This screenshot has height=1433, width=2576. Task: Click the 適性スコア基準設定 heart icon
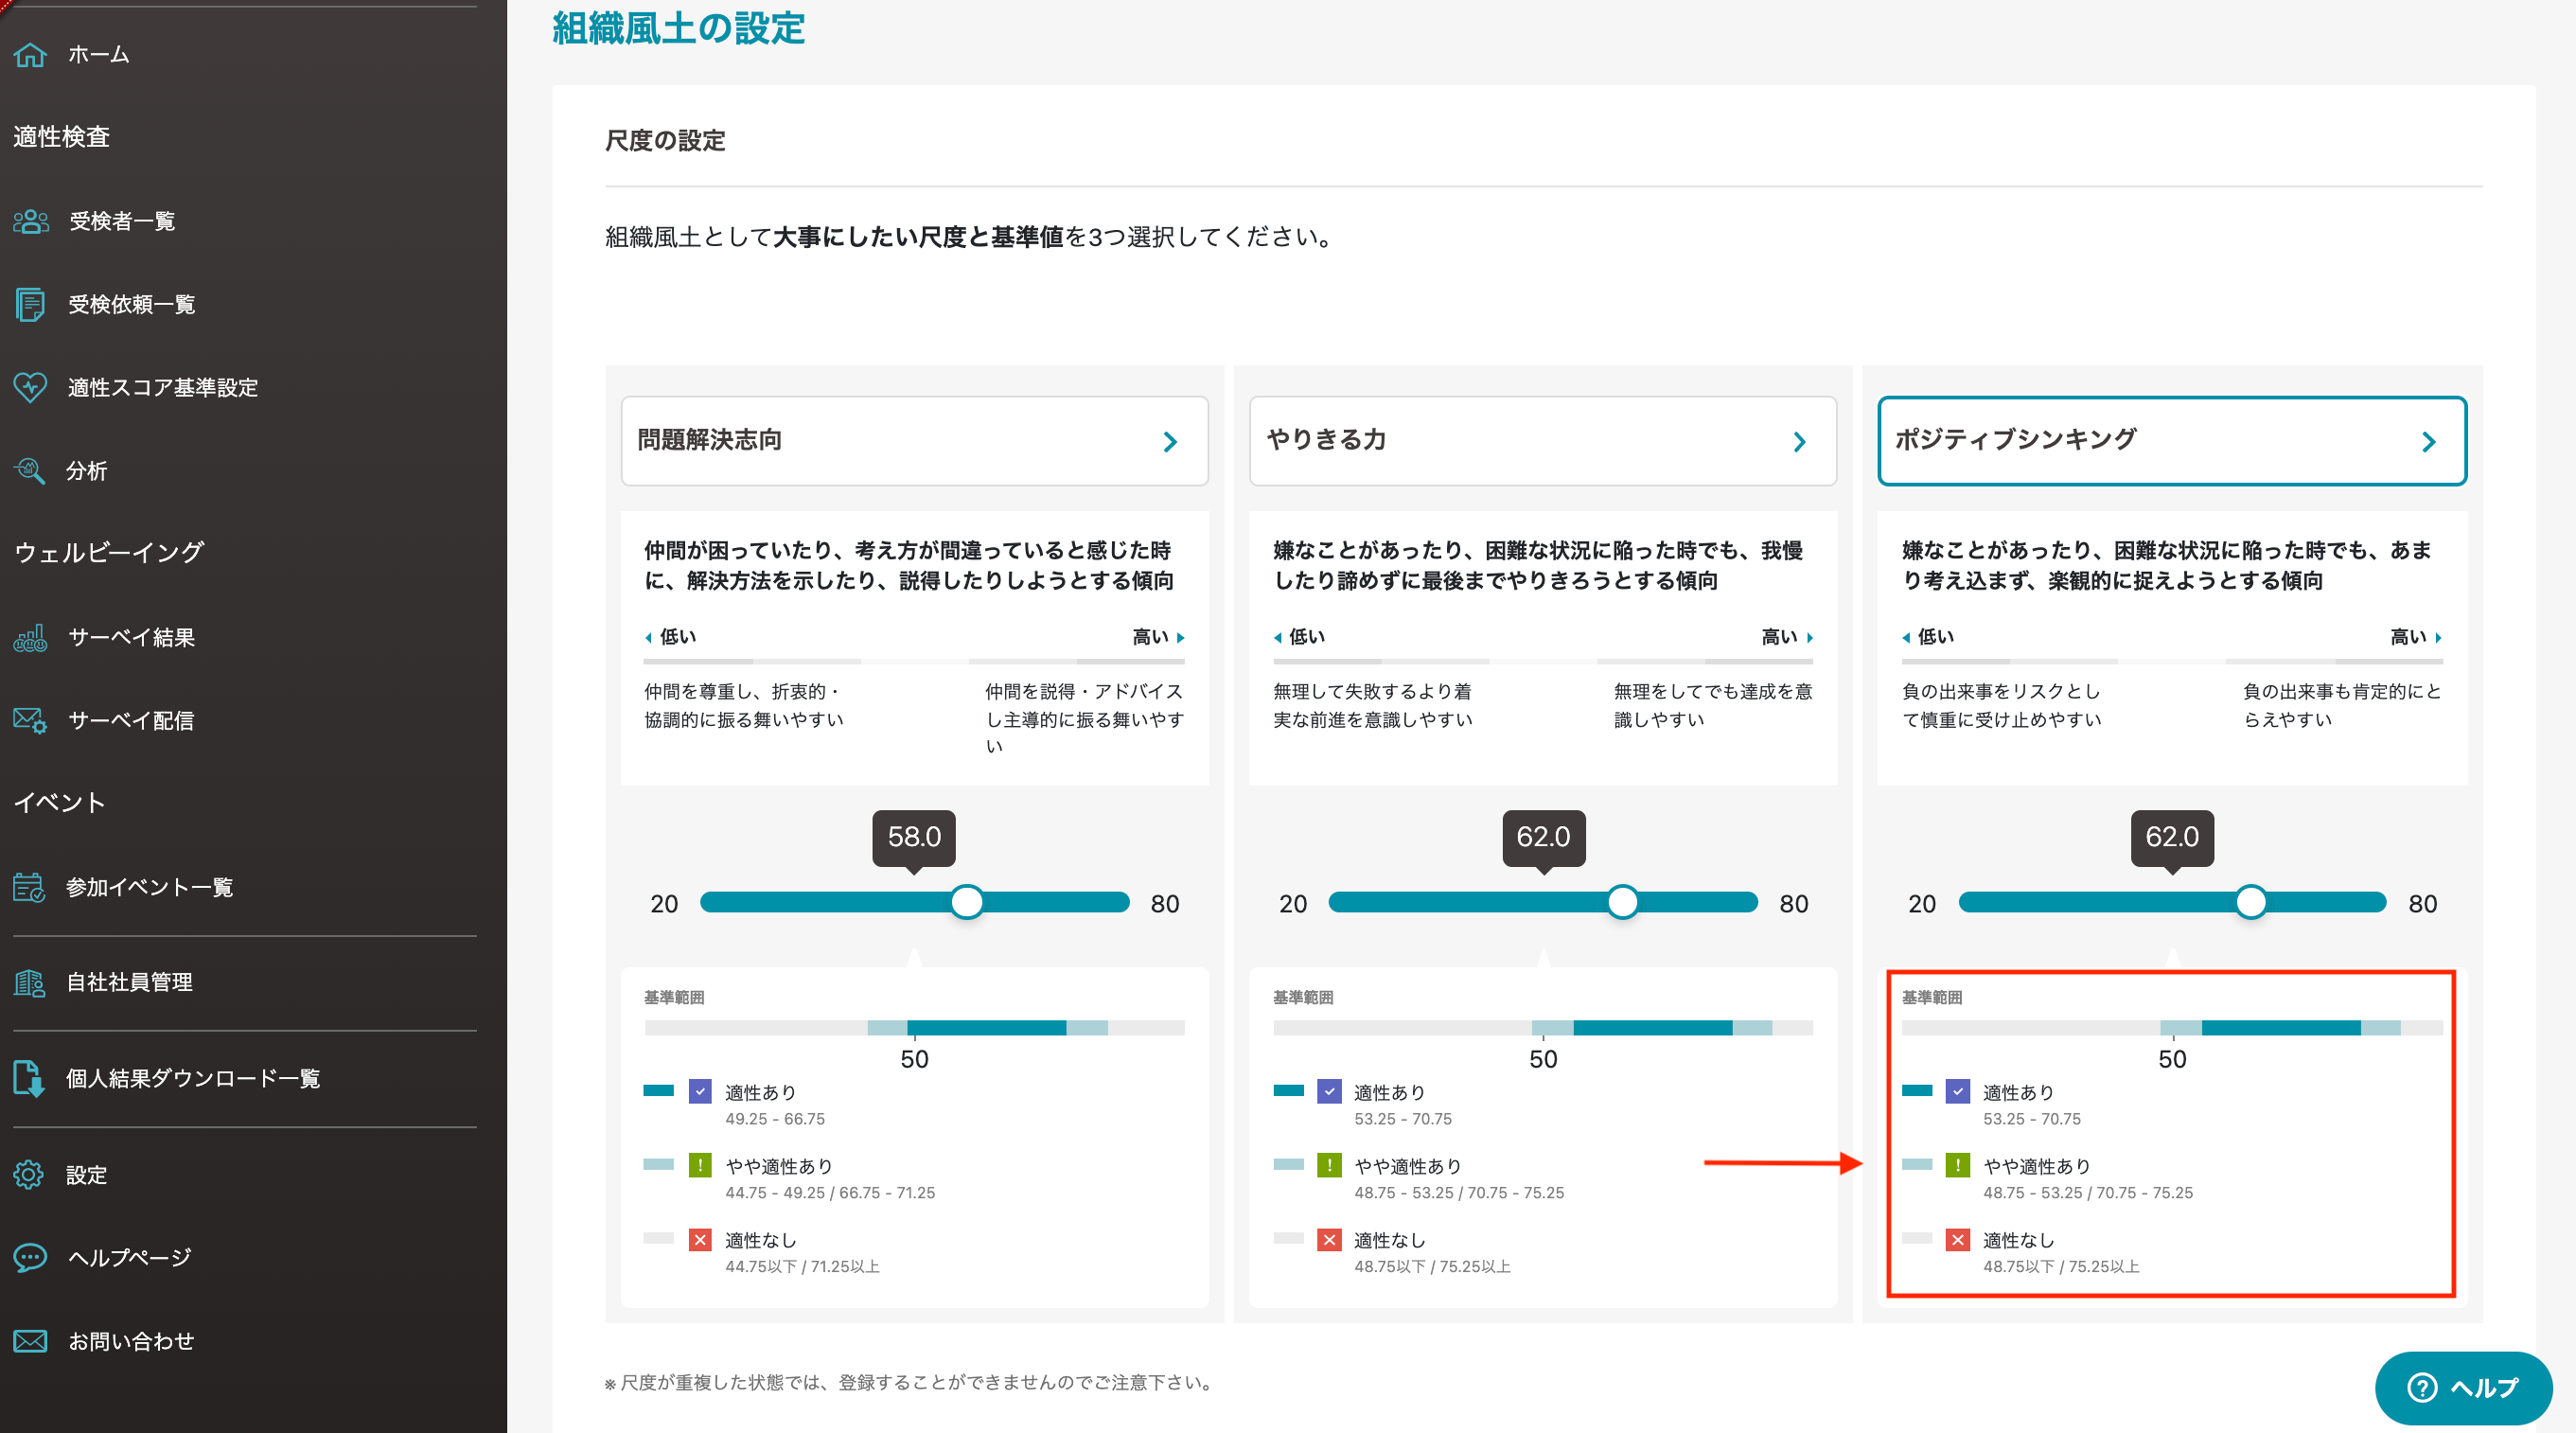point(30,387)
